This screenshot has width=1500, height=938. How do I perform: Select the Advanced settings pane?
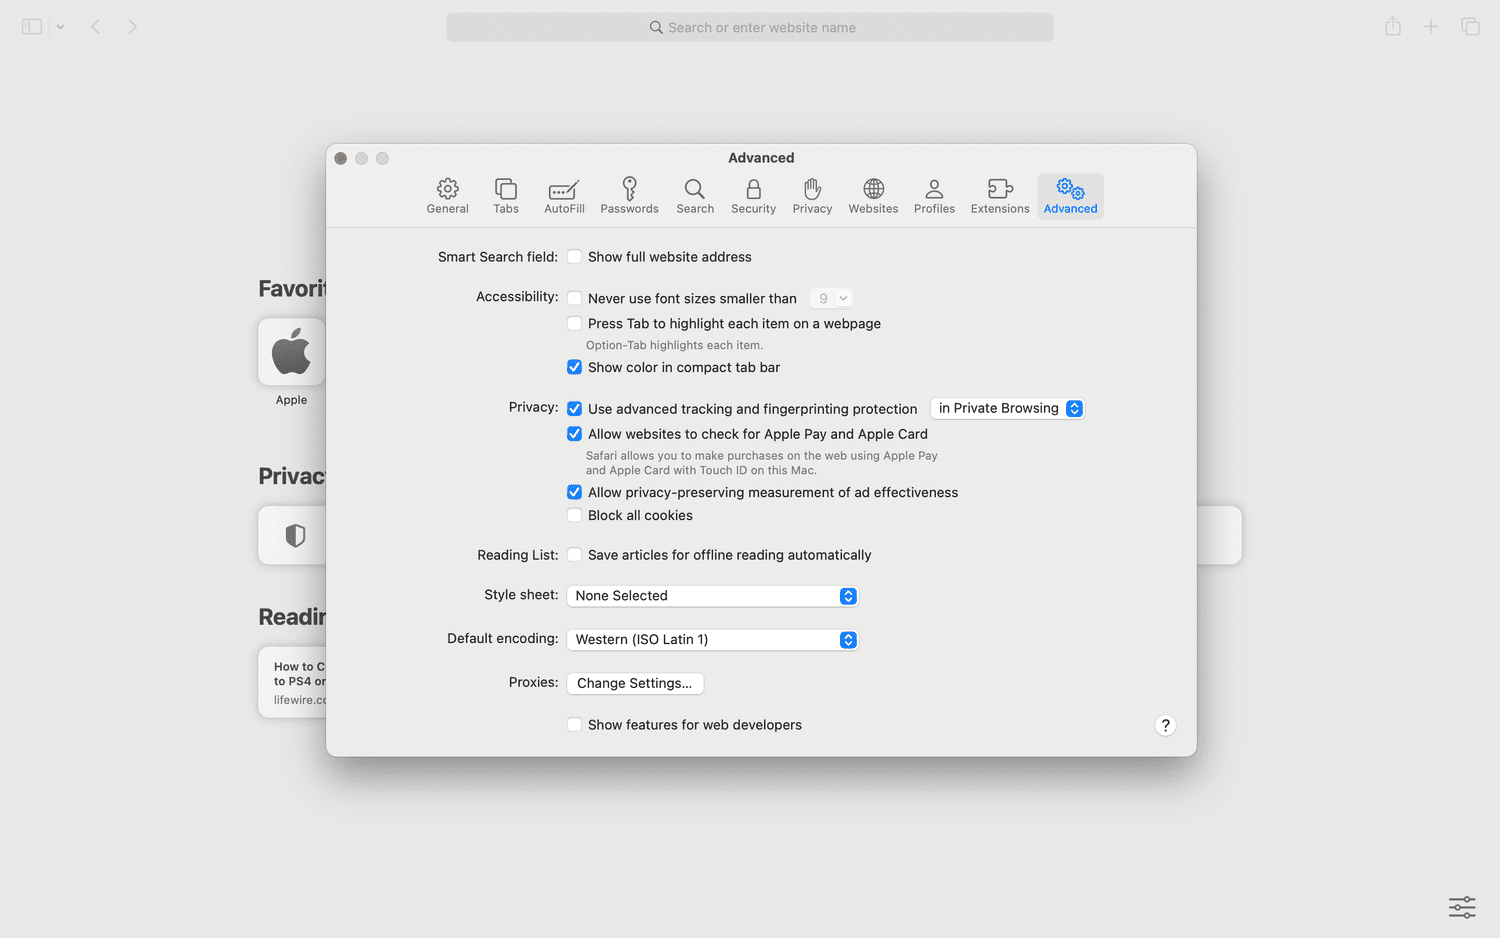(1070, 196)
